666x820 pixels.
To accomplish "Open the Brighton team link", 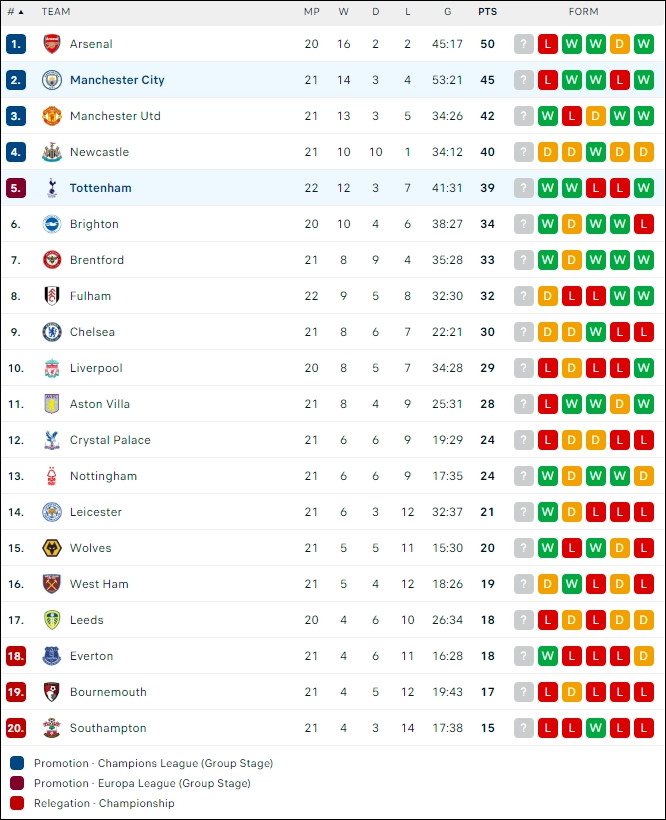I will pyautogui.click(x=94, y=224).
